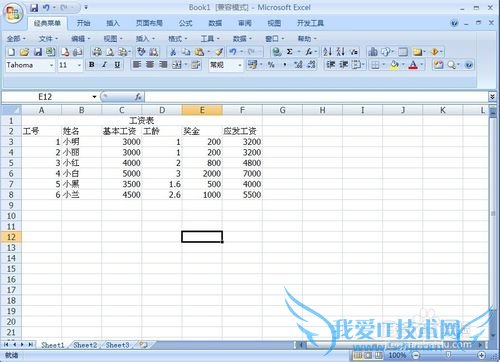Click the Insert Worksheet tab icon

click(143, 345)
